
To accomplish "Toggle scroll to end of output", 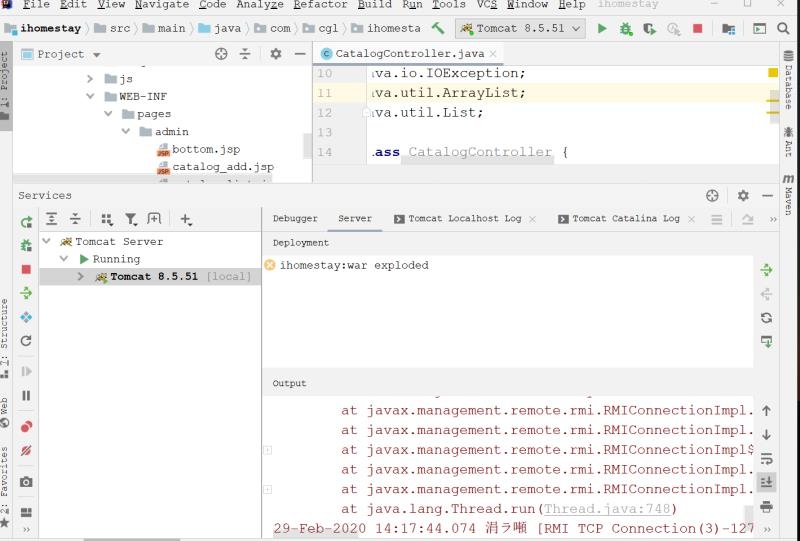I will click(x=766, y=483).
